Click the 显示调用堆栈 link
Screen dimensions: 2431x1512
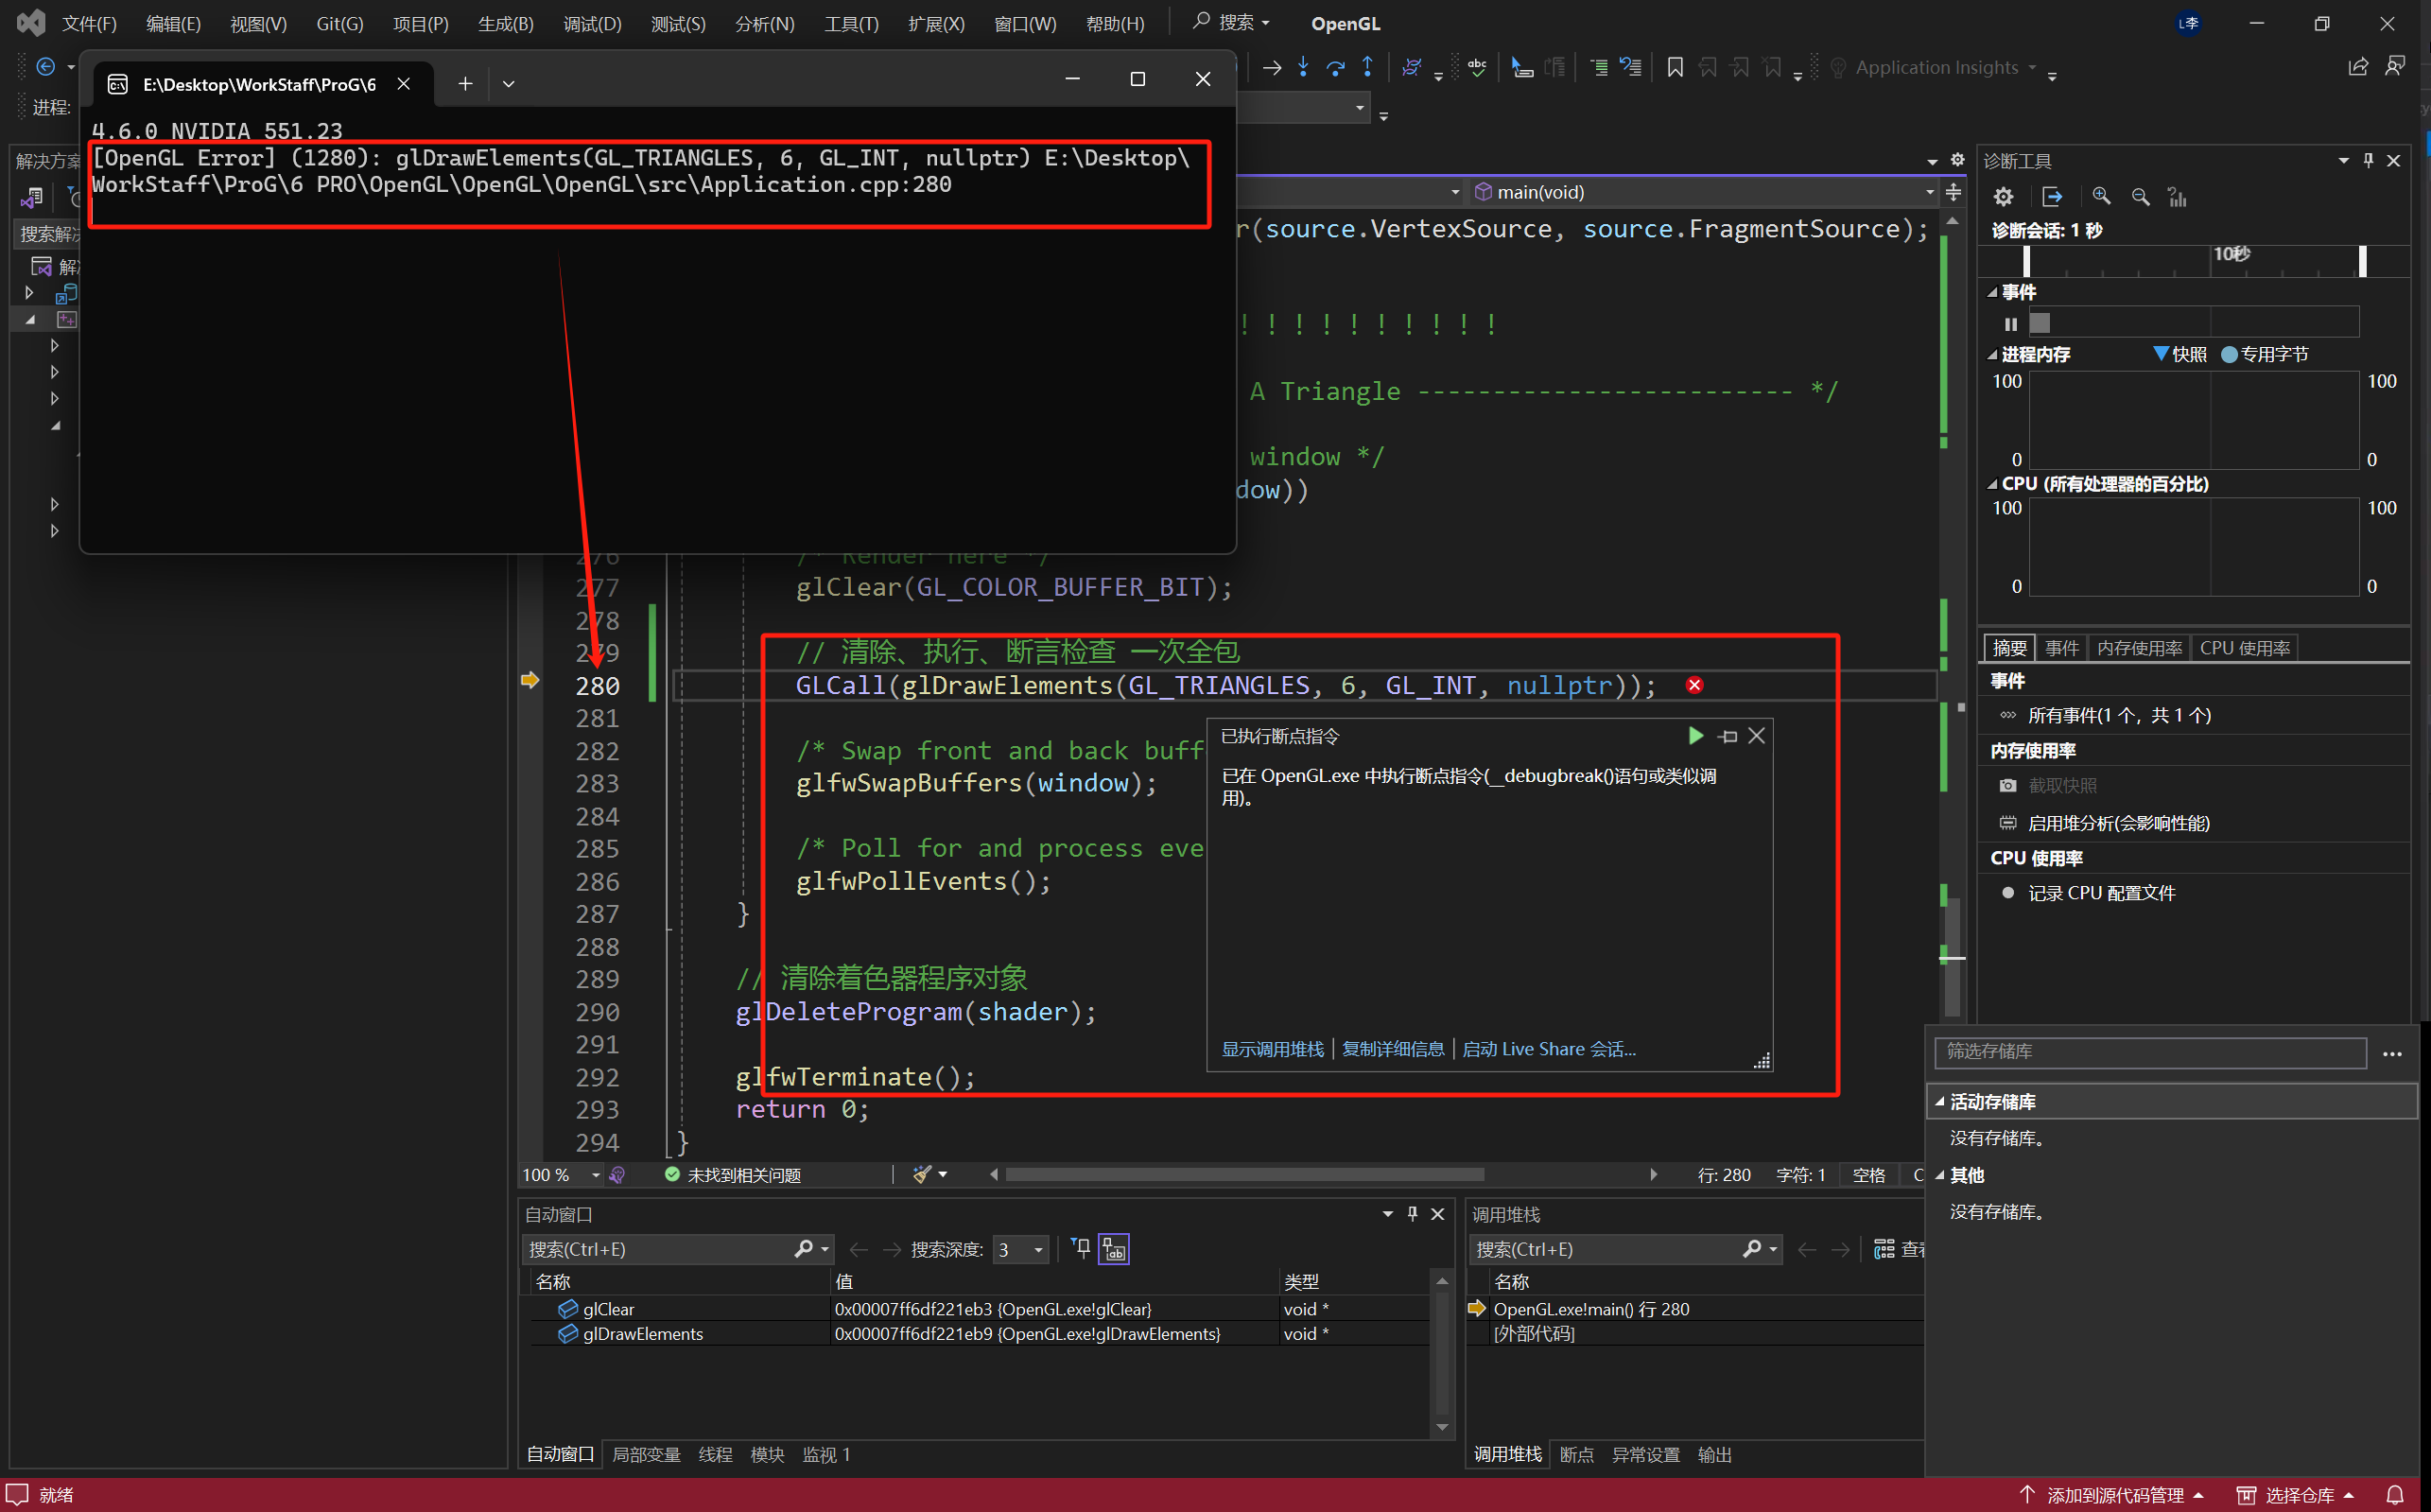tap(1272, 1049)
